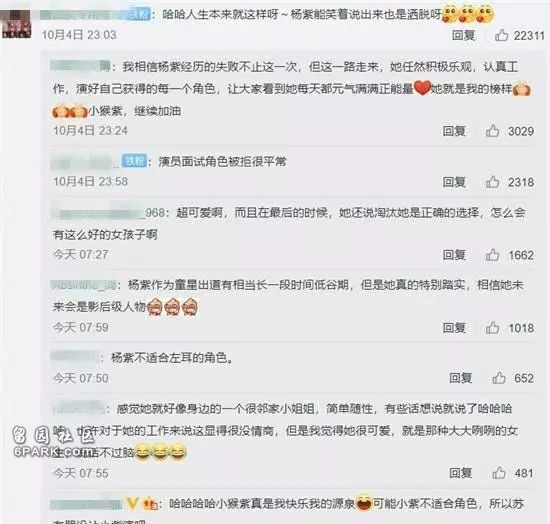Like the top comment with 22311 likes
The height and width of the screenshot is (524, 550).
[501, 35]
